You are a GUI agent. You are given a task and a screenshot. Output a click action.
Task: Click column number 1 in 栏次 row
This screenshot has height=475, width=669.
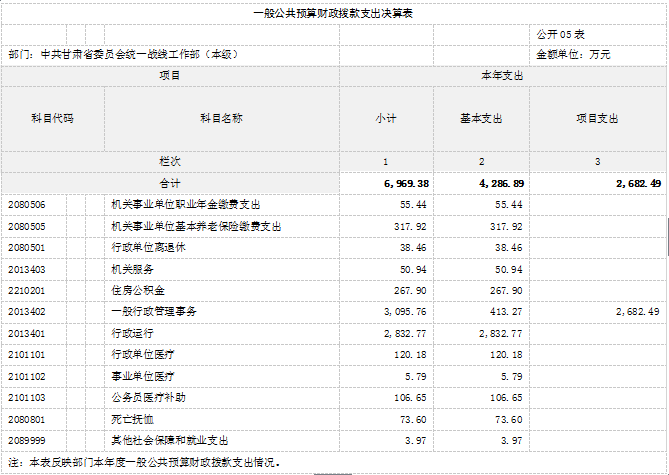(x=386, y=162)
